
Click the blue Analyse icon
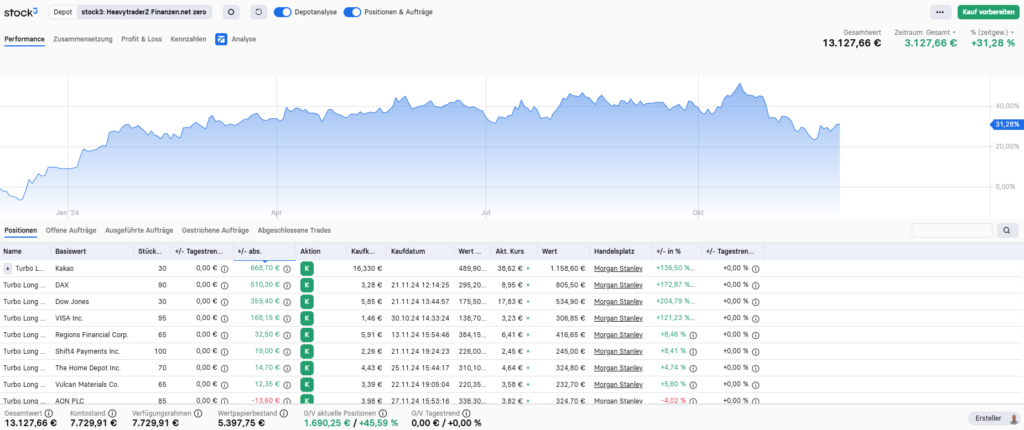[x=221, y=39]
